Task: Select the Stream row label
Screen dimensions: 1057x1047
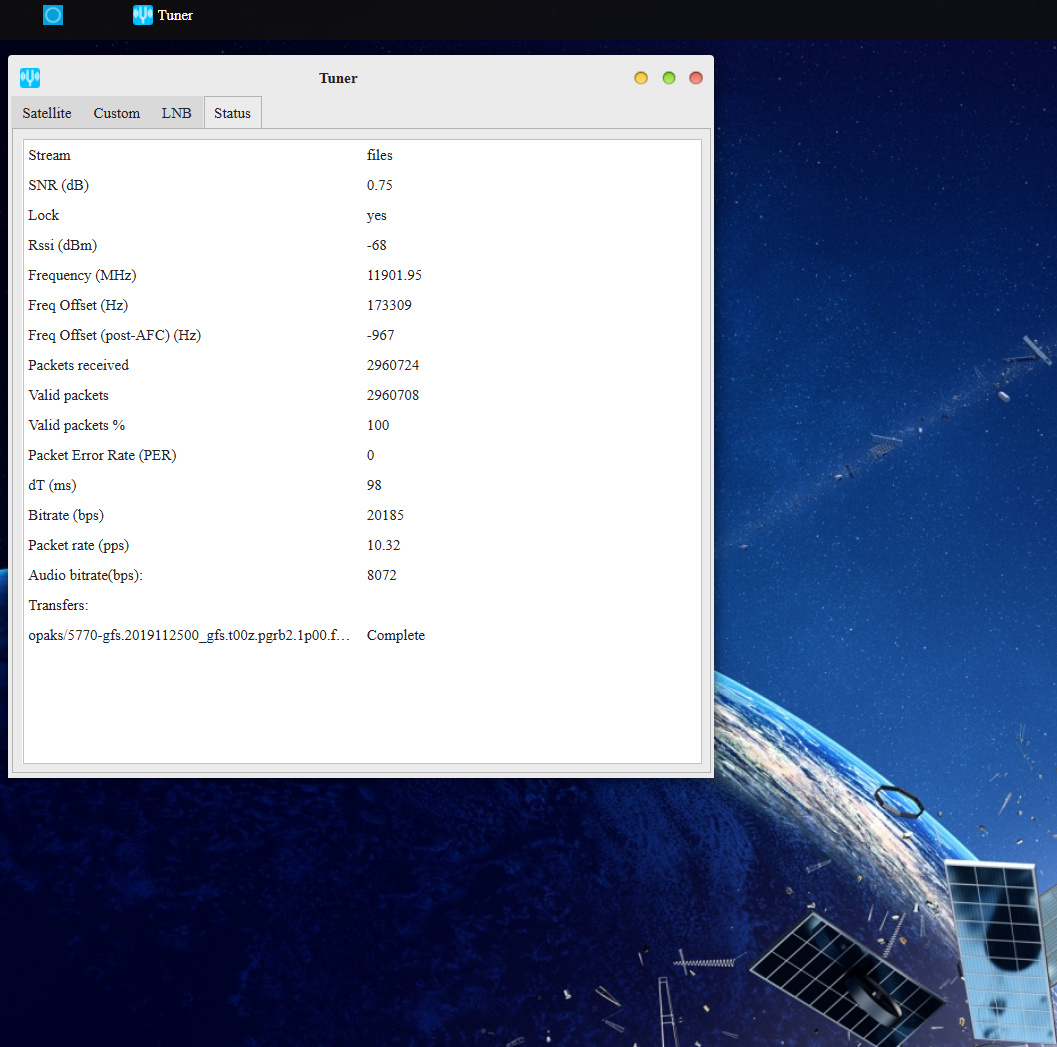Action: (49, 155)
